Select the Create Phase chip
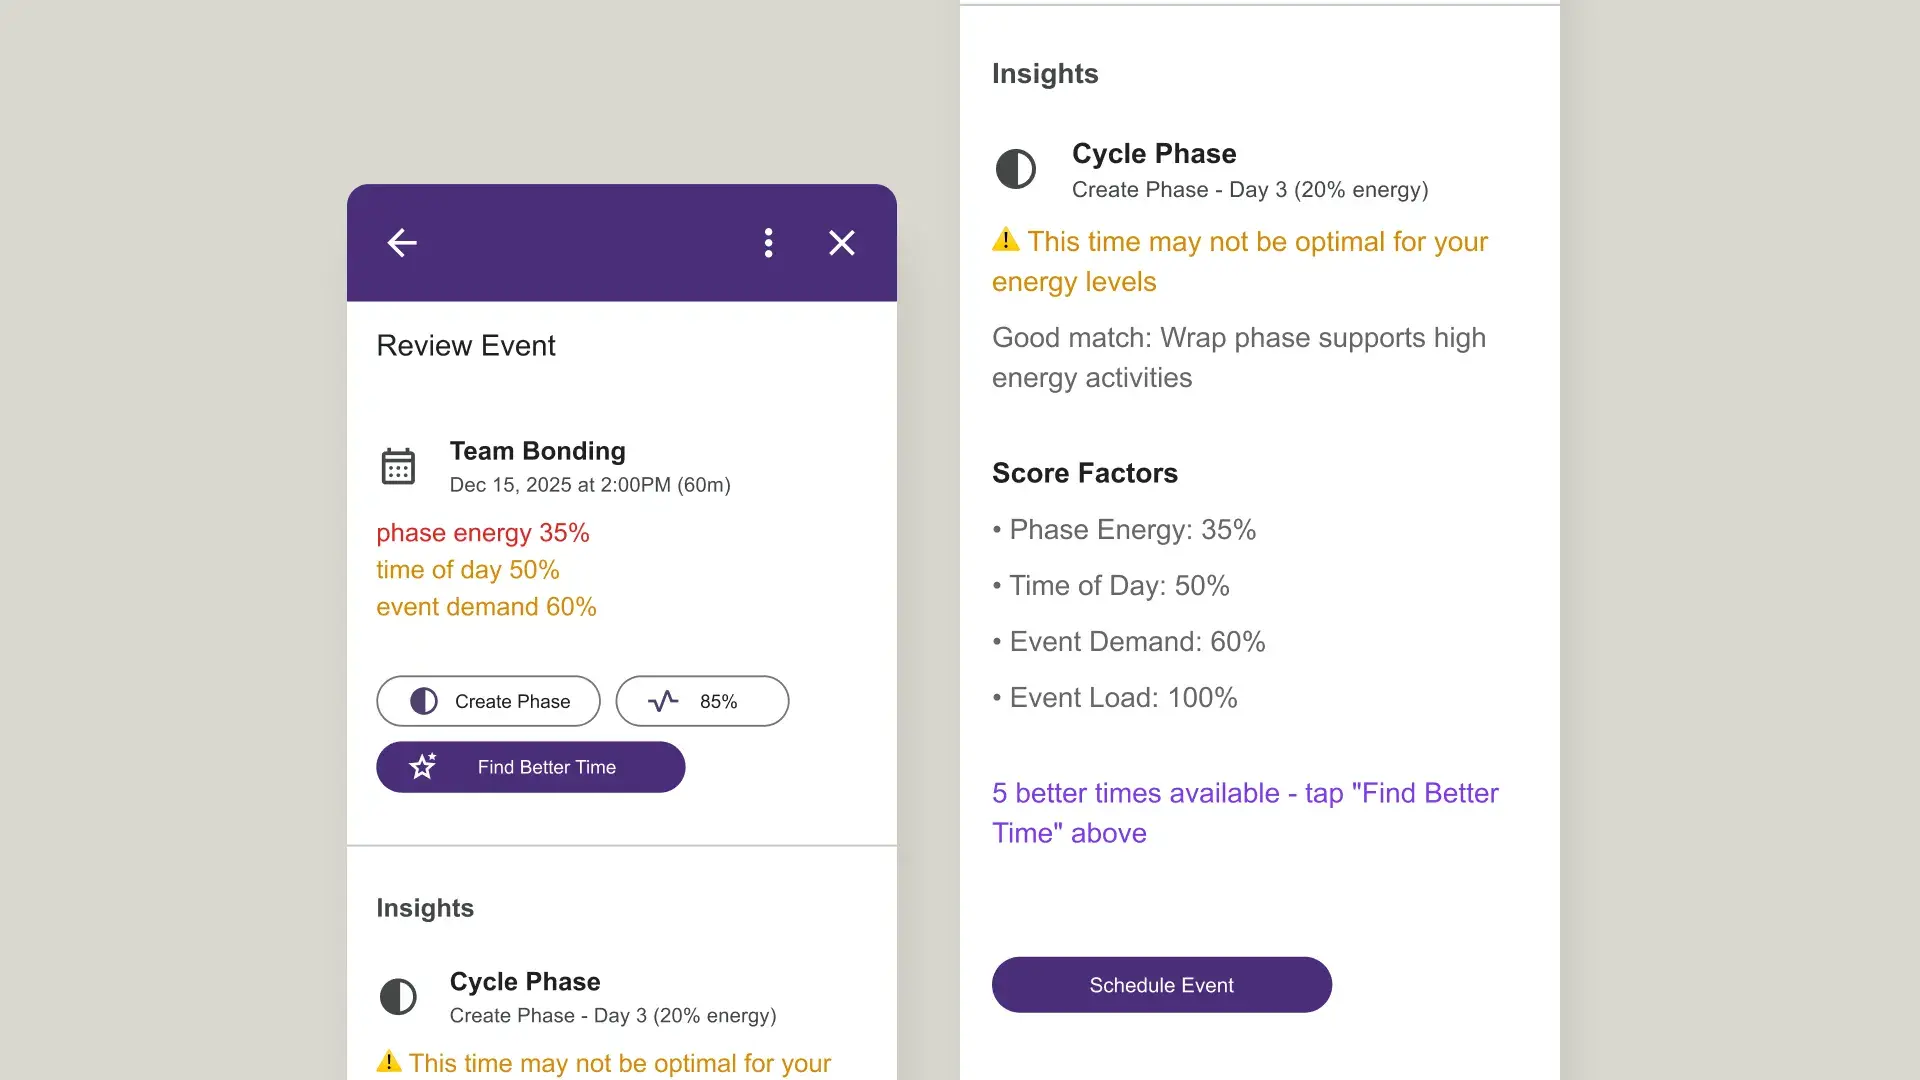The image size is (1920, 1080). (488, 701)
